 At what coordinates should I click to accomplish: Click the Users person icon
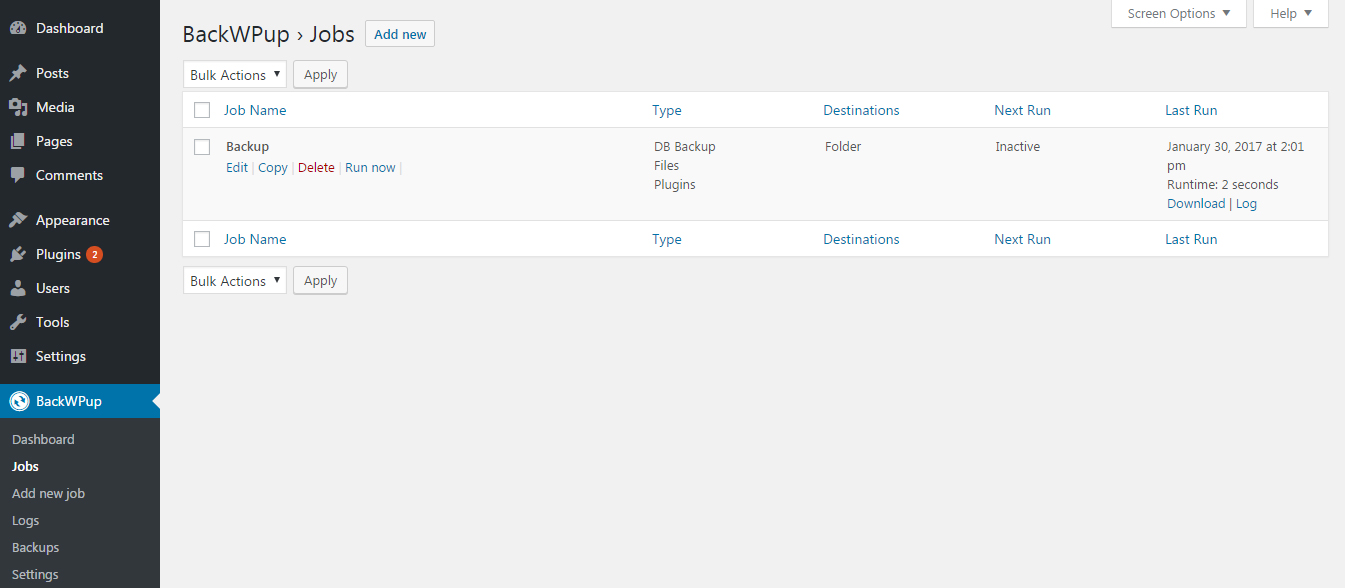tap(18, 288)
